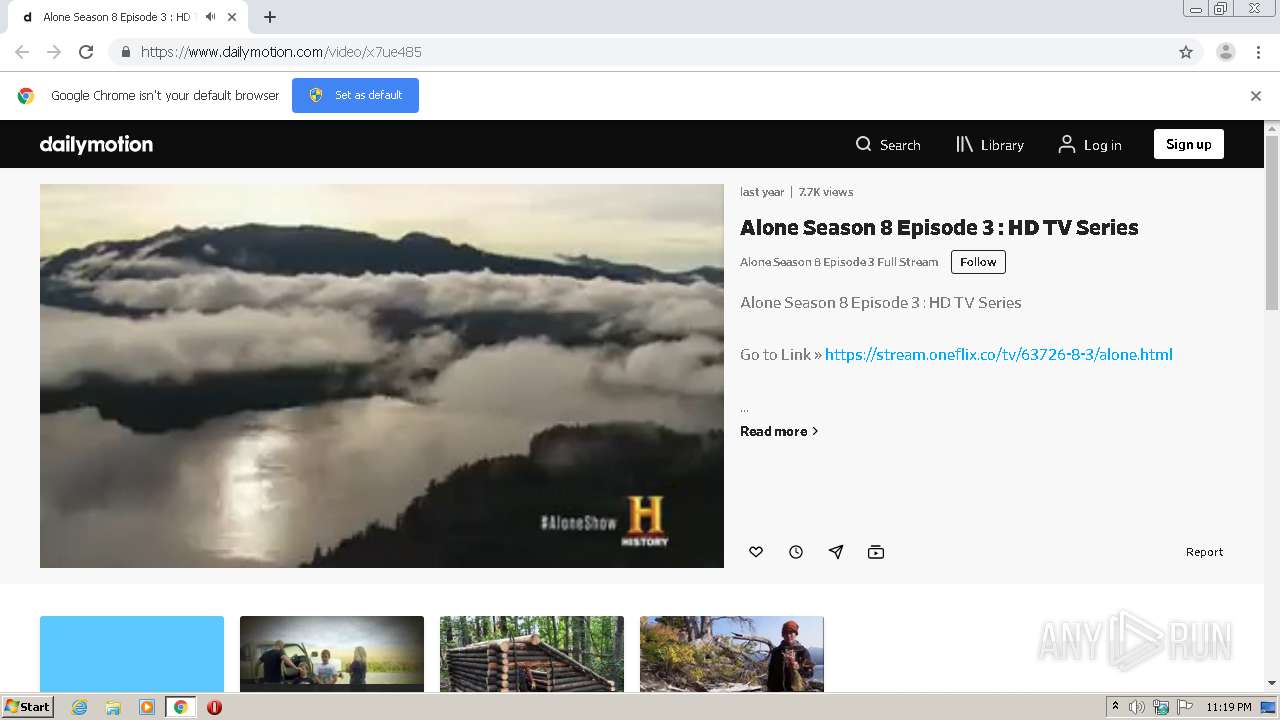Open the blue placeholder thumbnail
Viewport: 1280px width, 720px height.
pos(132,654)
